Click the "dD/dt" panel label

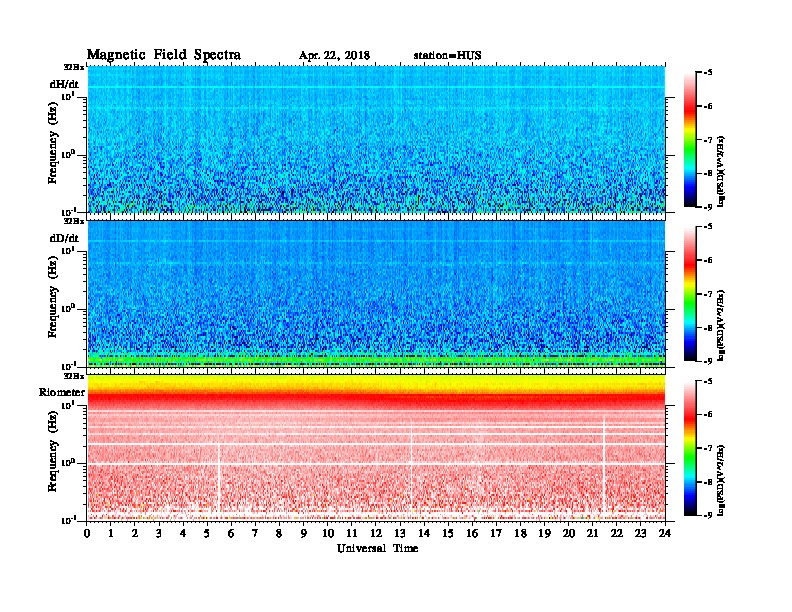click(64, 238)
